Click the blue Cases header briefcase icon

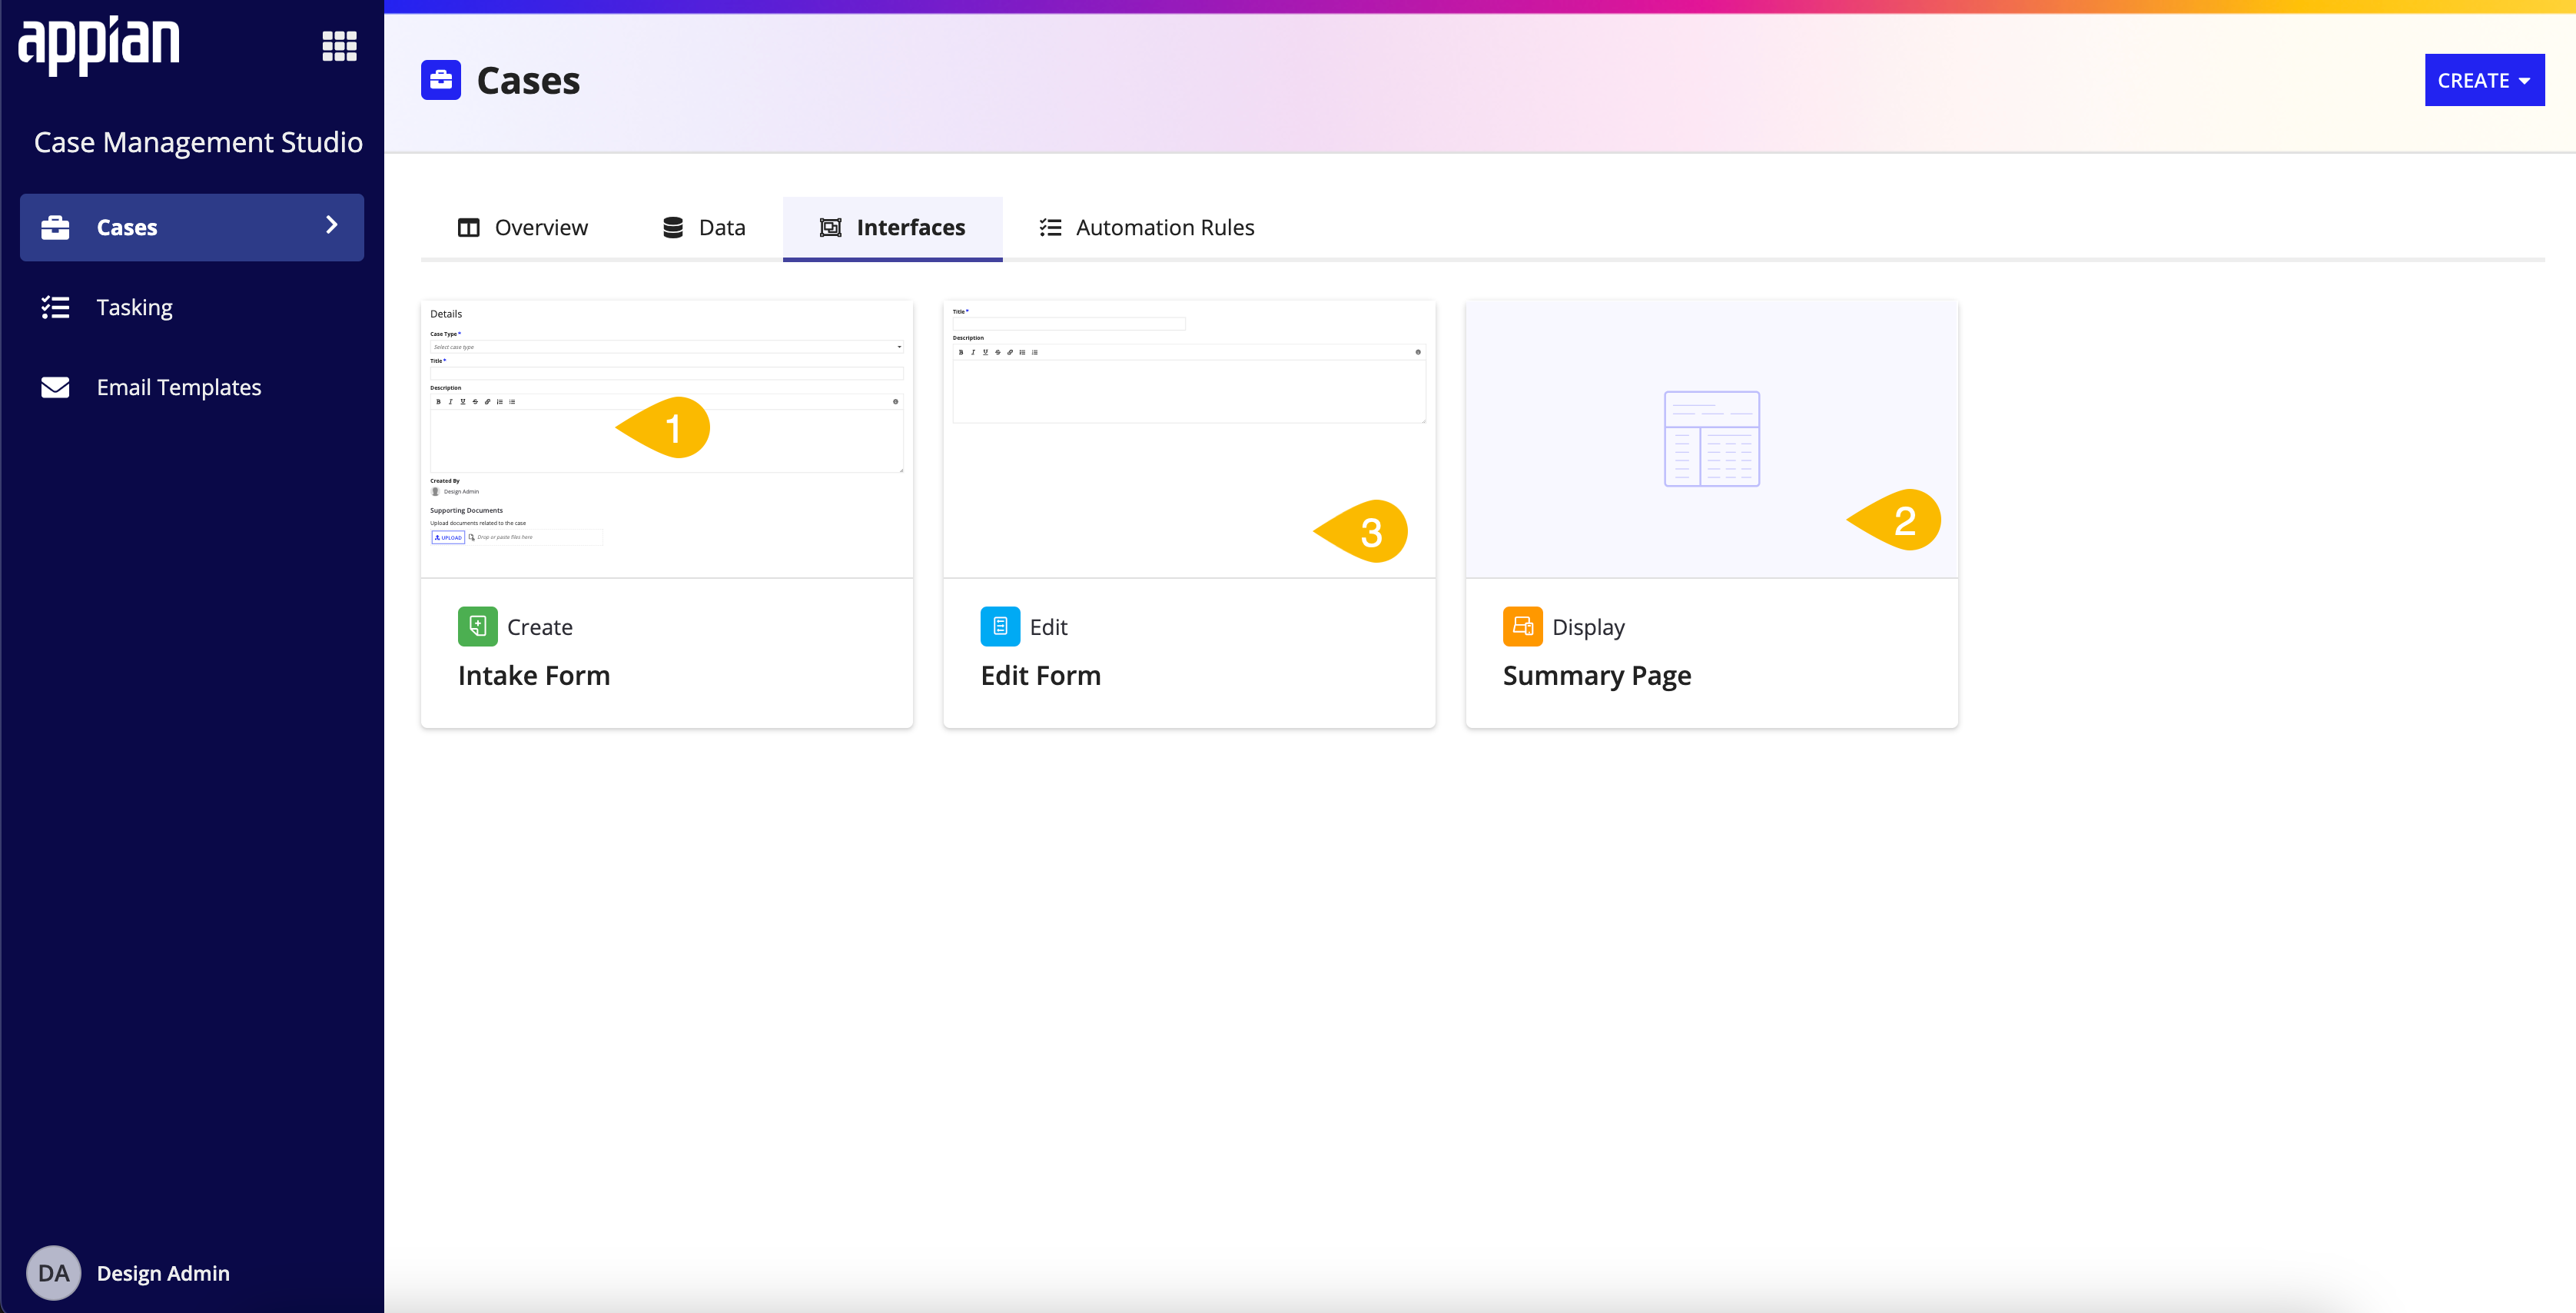(441, 80)
